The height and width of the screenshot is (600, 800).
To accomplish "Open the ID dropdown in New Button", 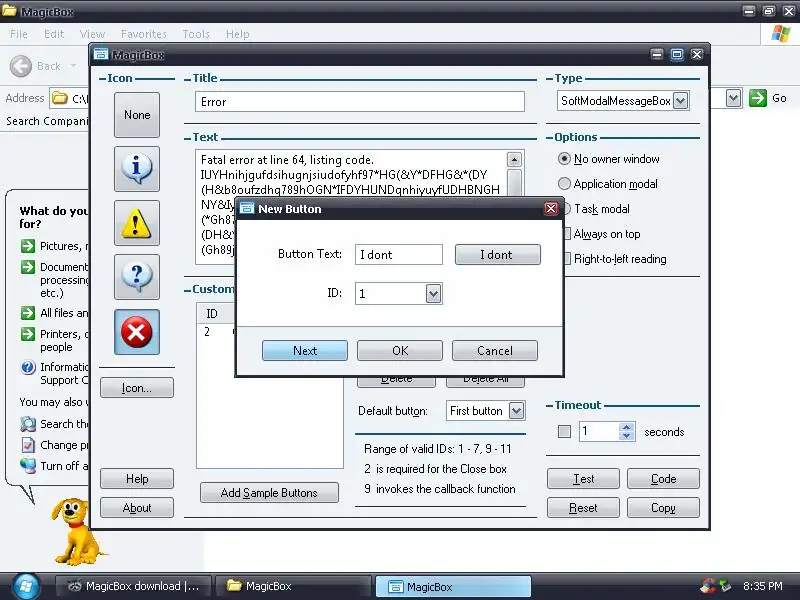I will pyautogui.click(x=433, y=294).
